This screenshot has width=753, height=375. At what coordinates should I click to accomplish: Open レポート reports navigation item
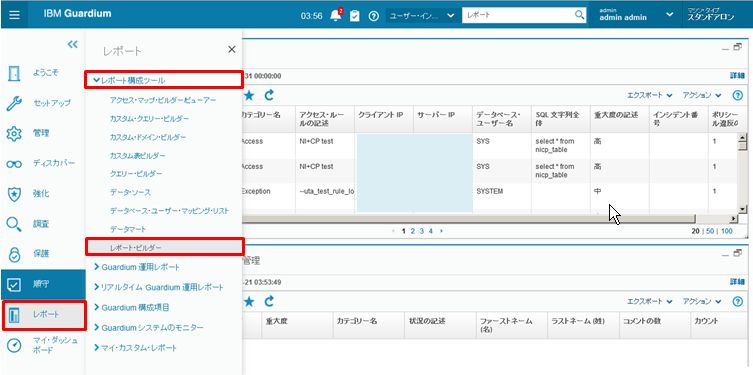click(44, 315)
